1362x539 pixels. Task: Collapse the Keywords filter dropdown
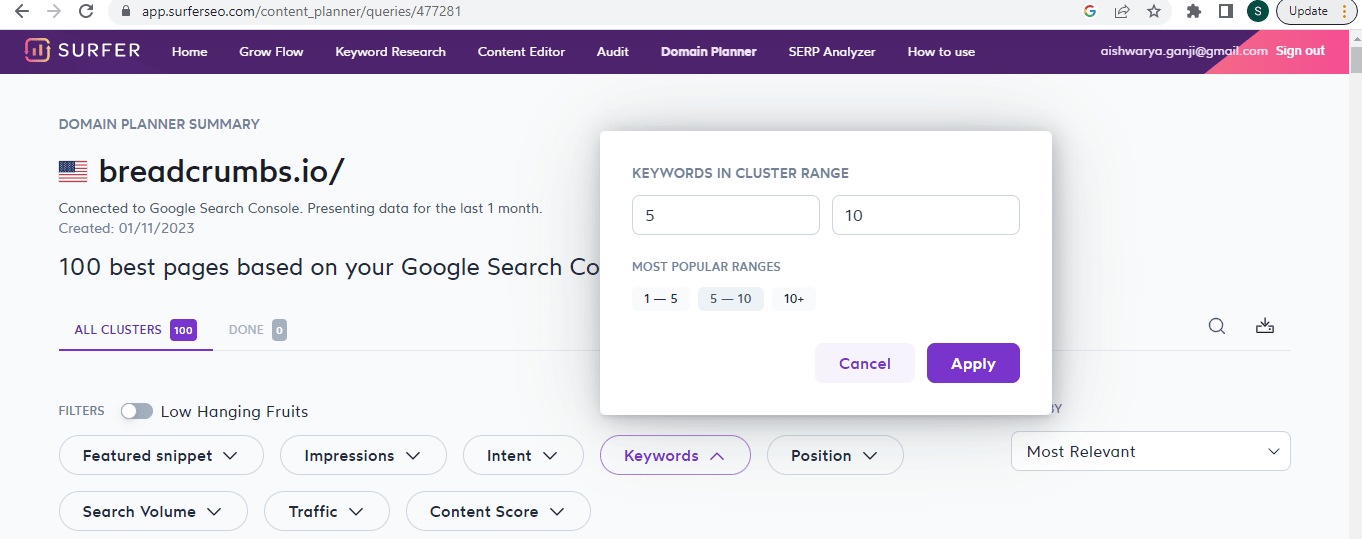675,455
